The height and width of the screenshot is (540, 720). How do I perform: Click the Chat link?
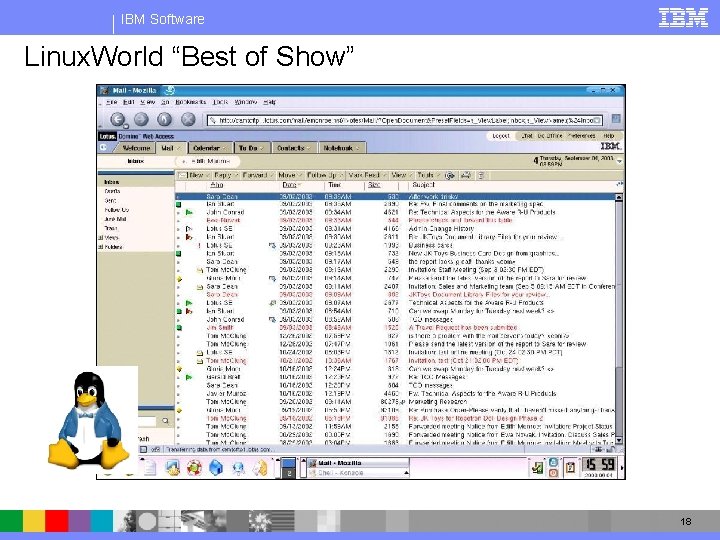pyautogui.click(x=527, y=136)
